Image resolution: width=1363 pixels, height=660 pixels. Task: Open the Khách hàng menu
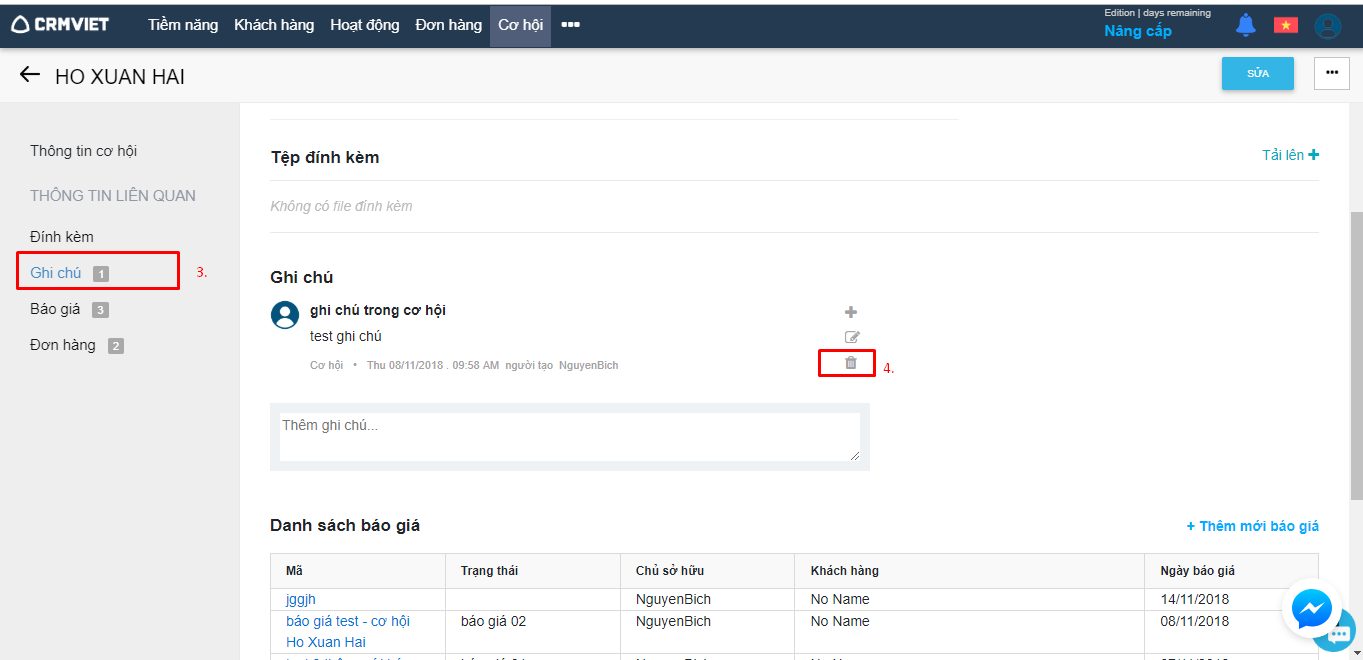click(x=274, y=25)
